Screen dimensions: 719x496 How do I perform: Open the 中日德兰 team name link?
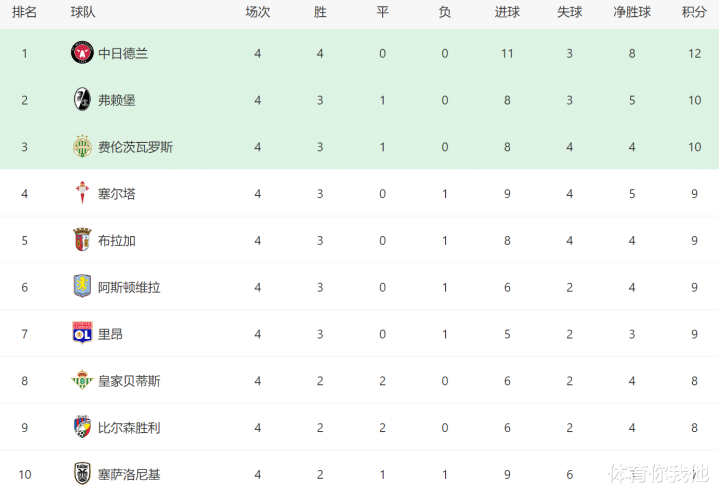point(123,53)
